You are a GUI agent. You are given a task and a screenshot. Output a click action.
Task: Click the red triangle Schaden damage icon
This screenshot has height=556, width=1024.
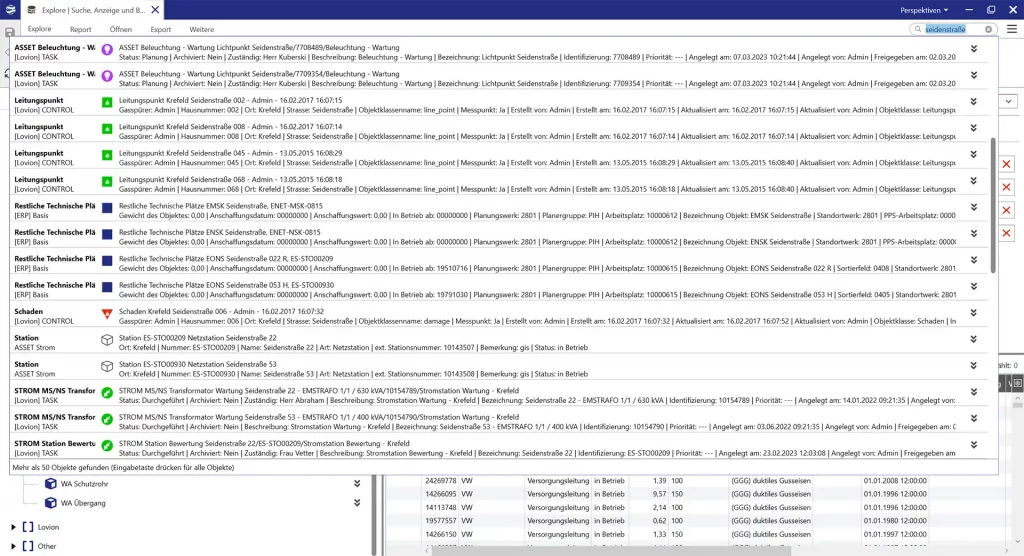tap(107, 313)
